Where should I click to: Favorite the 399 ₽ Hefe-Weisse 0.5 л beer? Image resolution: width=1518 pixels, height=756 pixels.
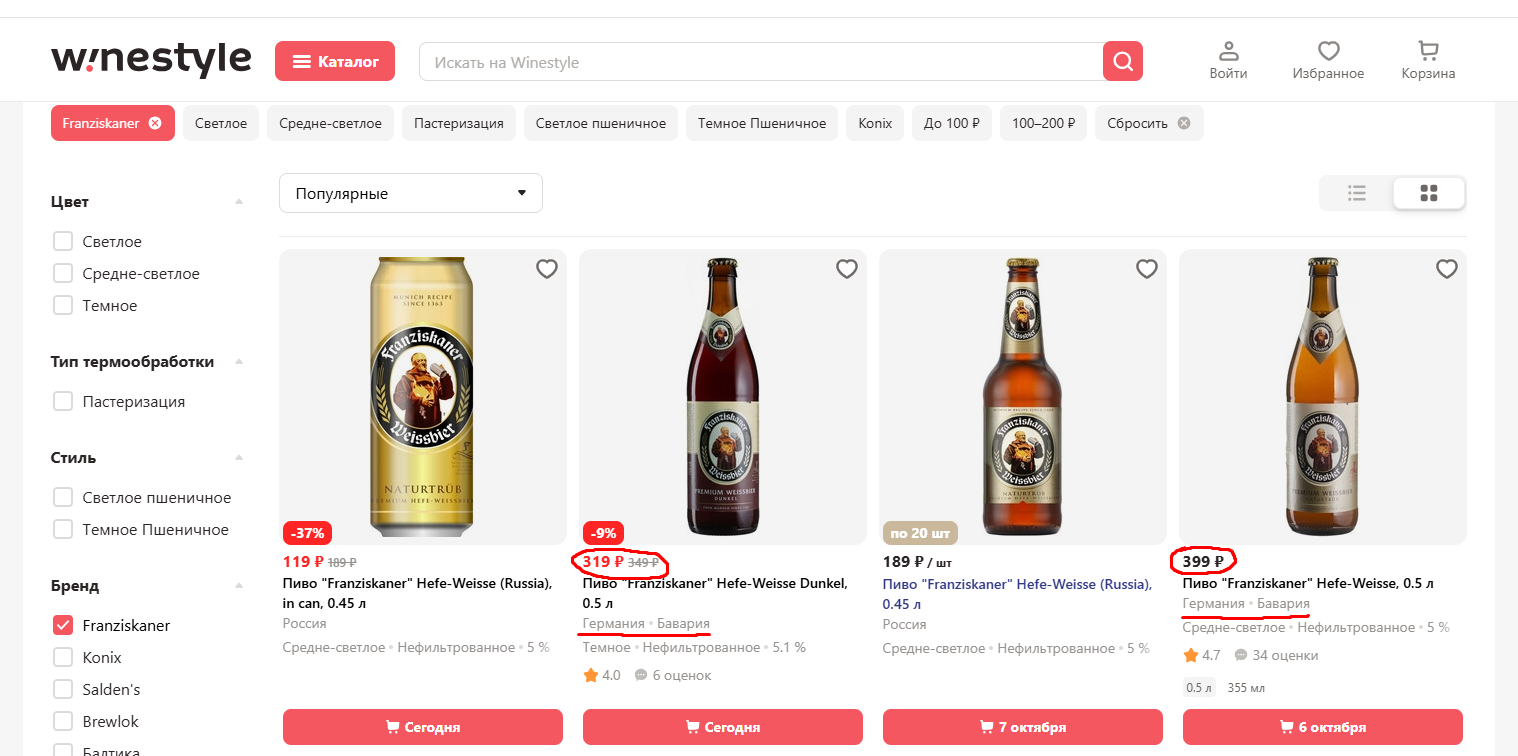(1446, 269)
